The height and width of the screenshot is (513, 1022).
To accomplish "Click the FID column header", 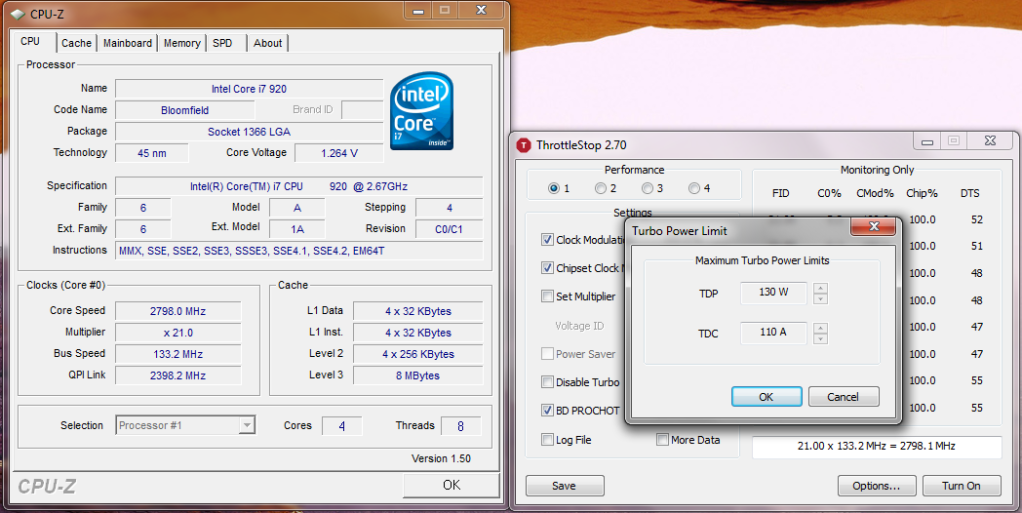I will pos(781,193).
